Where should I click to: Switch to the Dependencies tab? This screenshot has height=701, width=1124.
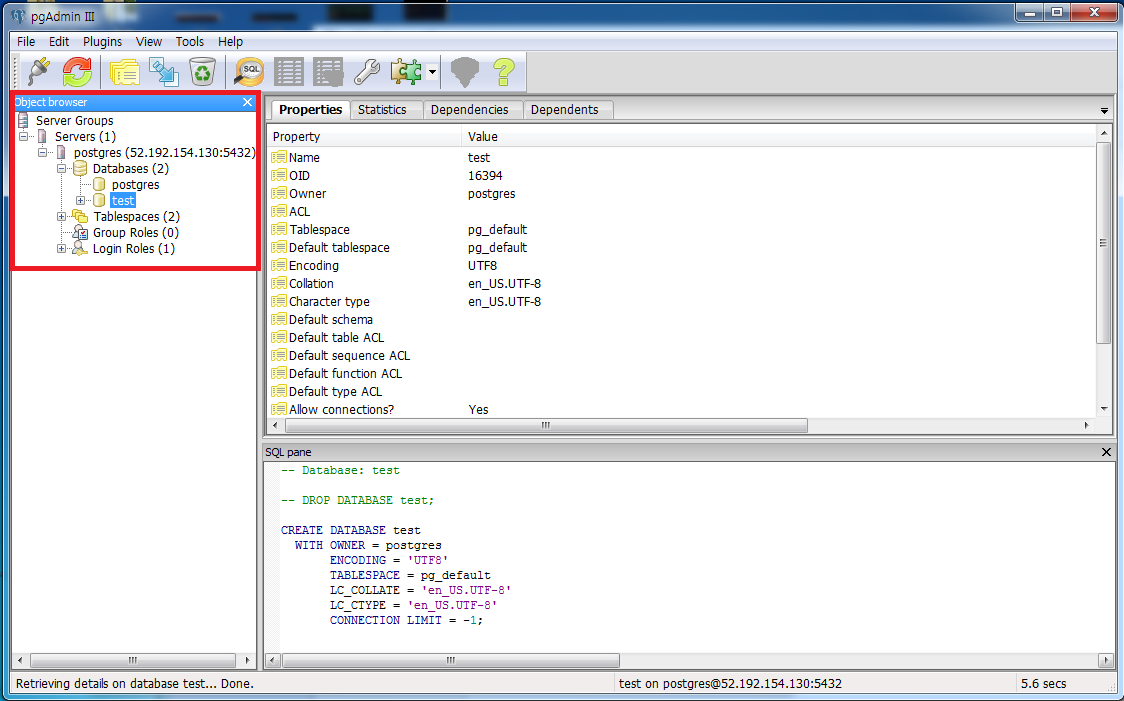[472, 110]
